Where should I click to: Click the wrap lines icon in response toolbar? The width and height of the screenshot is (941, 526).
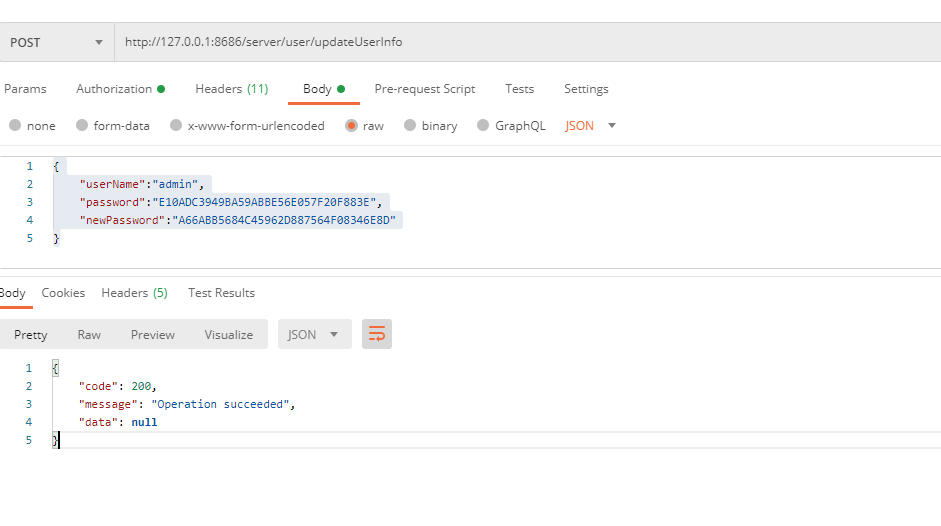tap(377, 334)
